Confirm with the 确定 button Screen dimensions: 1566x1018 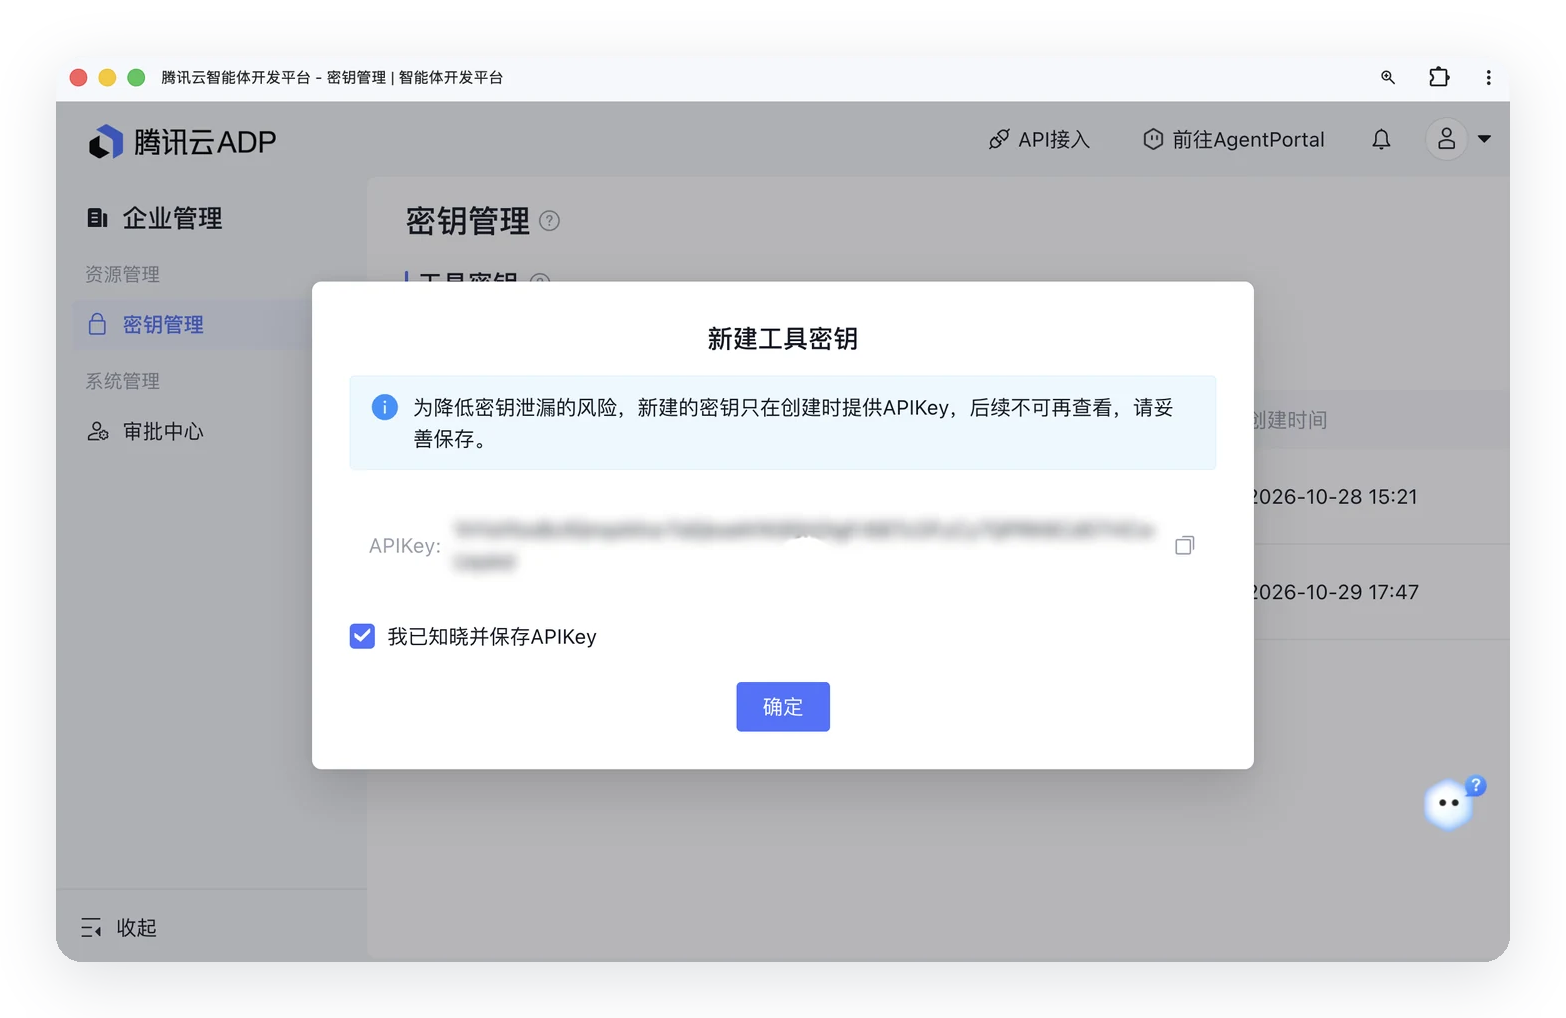tap(783, 707)
